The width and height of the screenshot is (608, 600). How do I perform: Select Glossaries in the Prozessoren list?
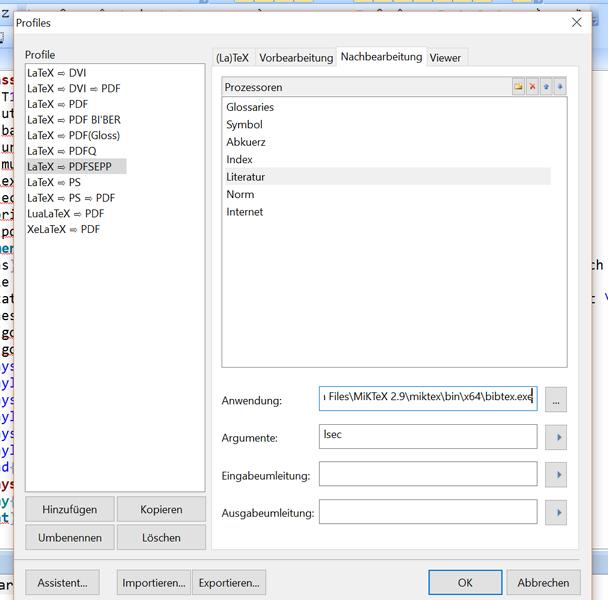250,107
